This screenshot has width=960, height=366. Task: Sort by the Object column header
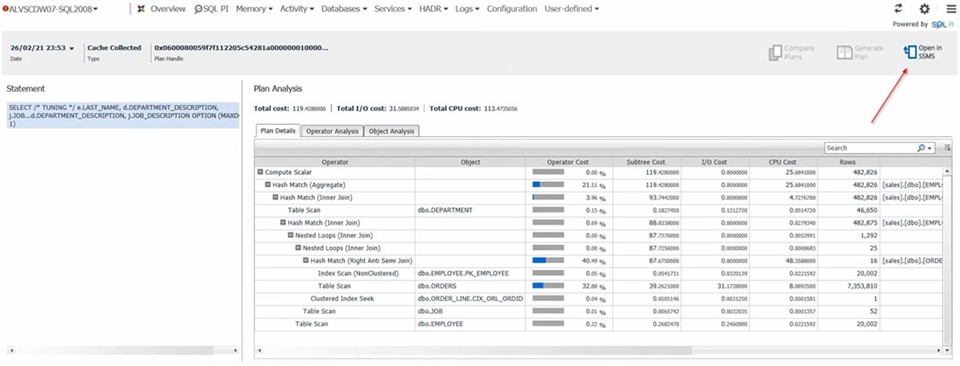[x=470, y=162]
